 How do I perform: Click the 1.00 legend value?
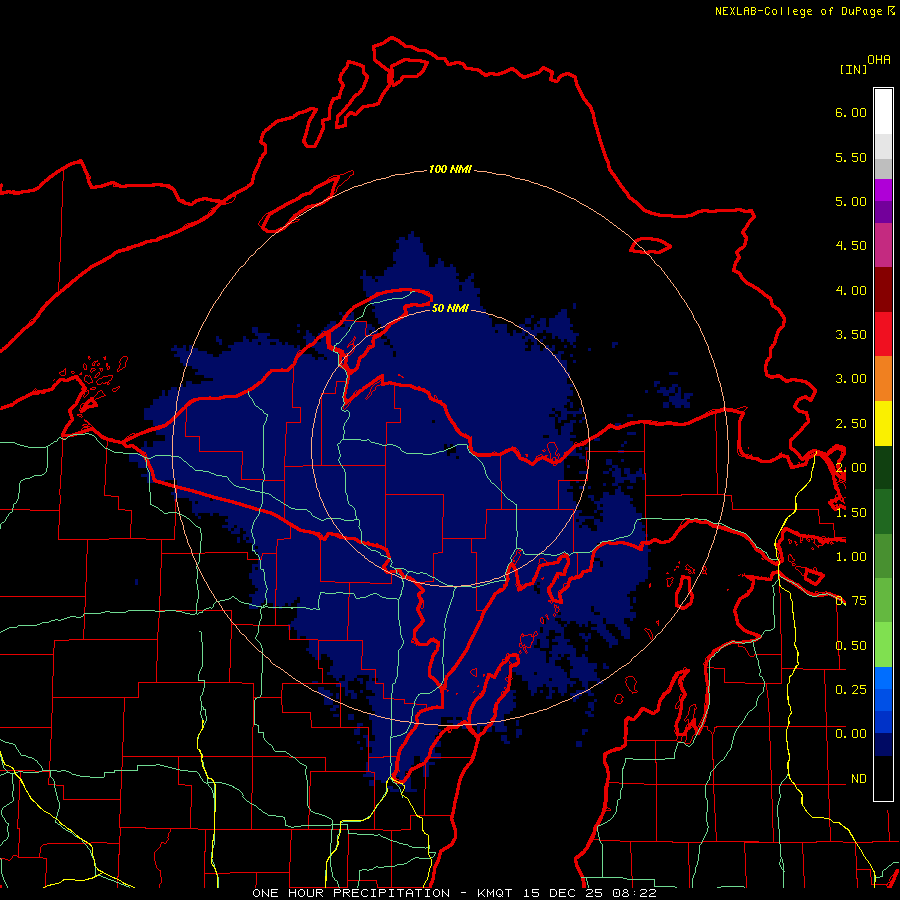coord(851,557)
